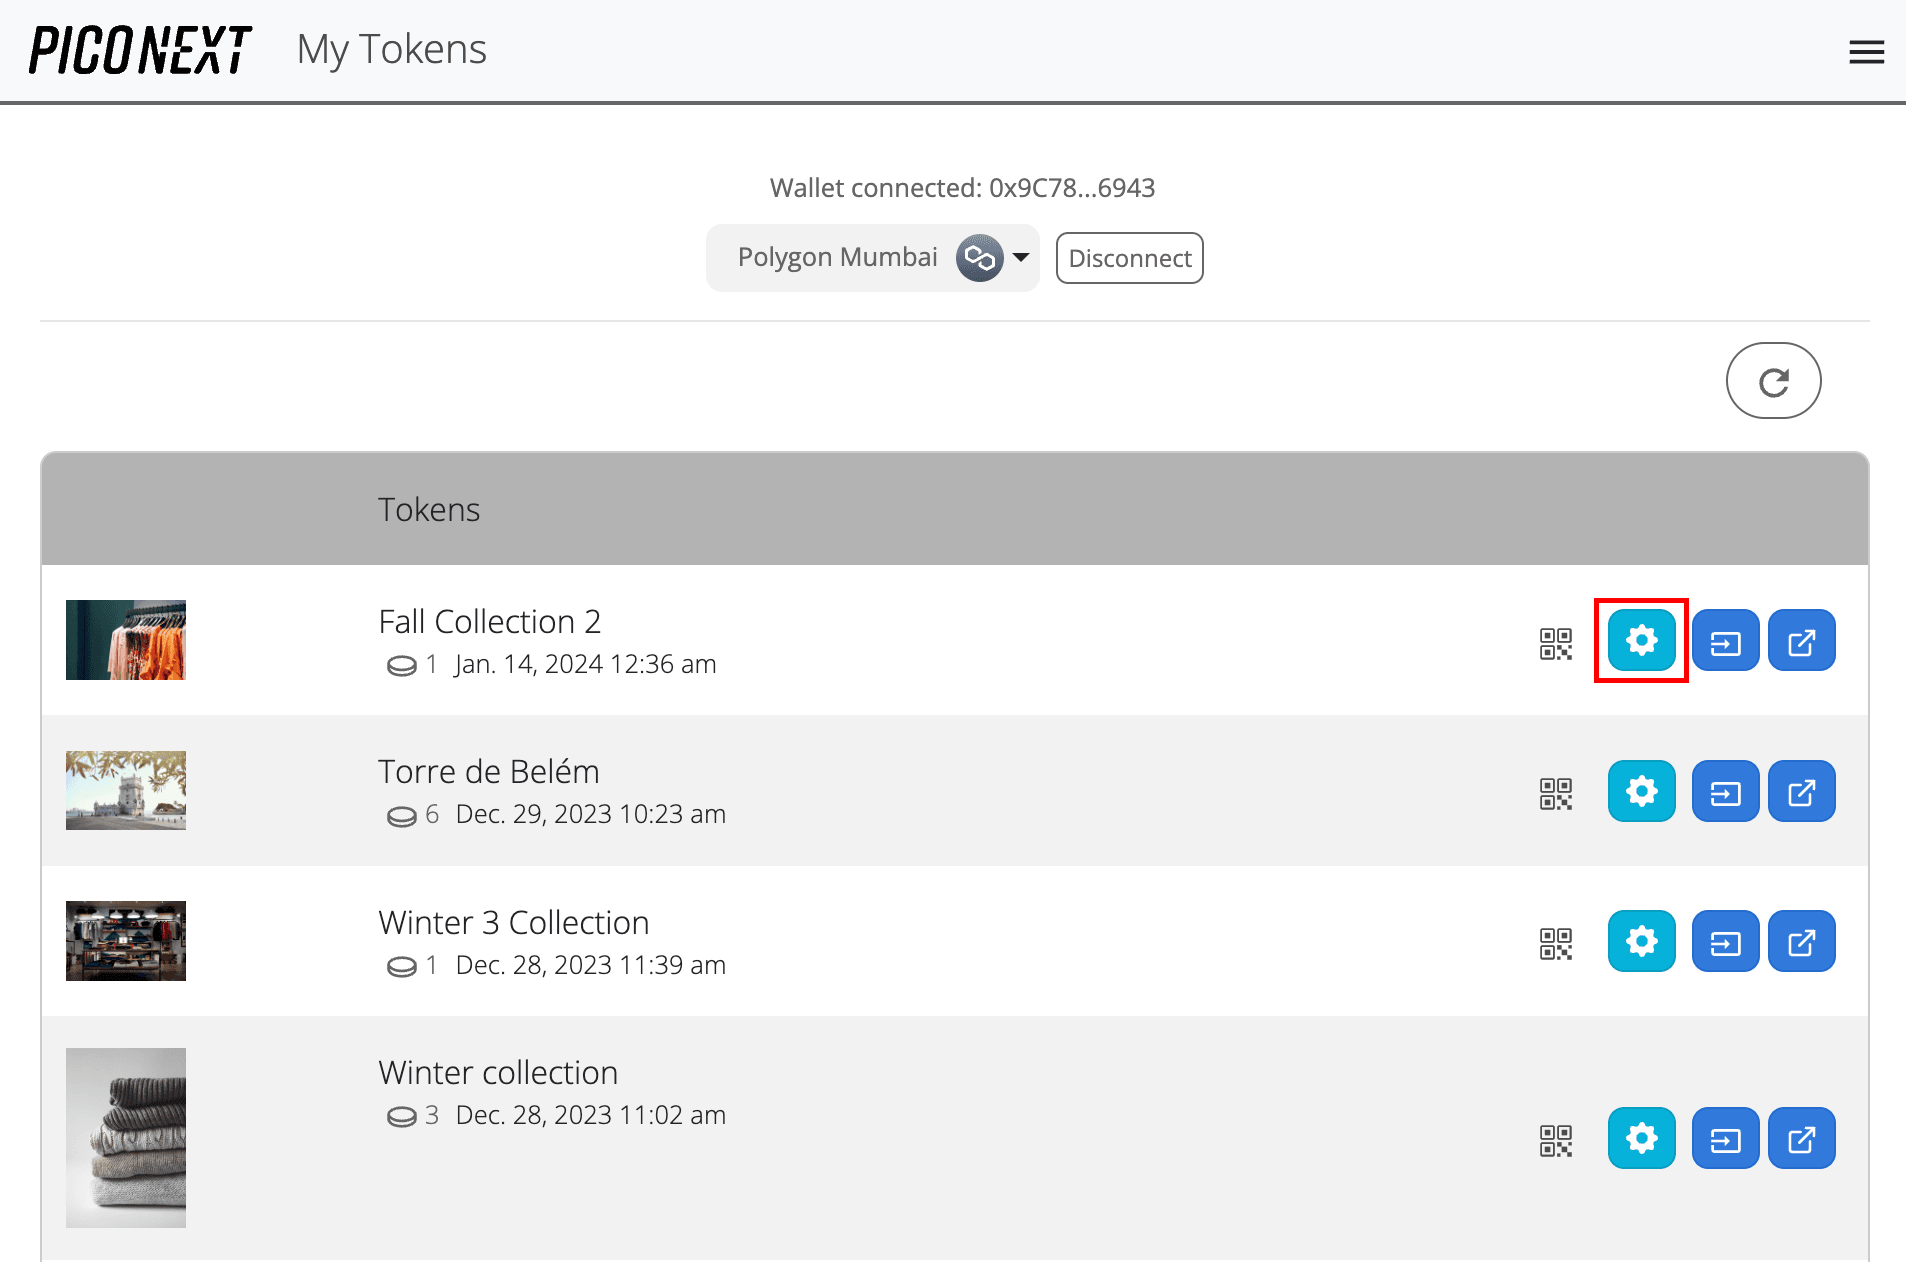This screenshot has height=1262, width=1906.
Task: Open settings for Fall Collection 2 token
Action: [1641, 640]
